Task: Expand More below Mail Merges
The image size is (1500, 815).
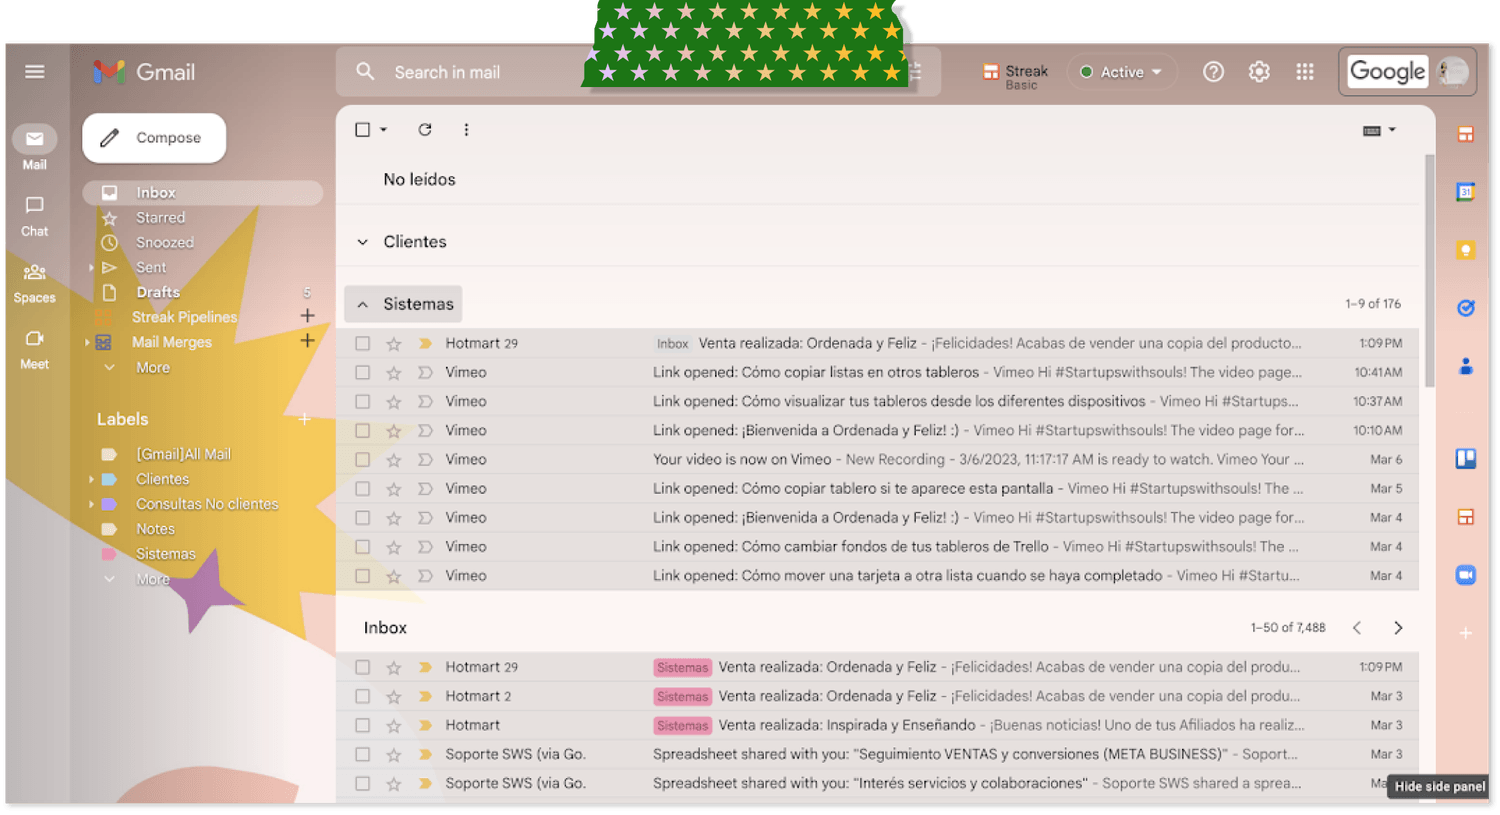Action: (153, 367)
